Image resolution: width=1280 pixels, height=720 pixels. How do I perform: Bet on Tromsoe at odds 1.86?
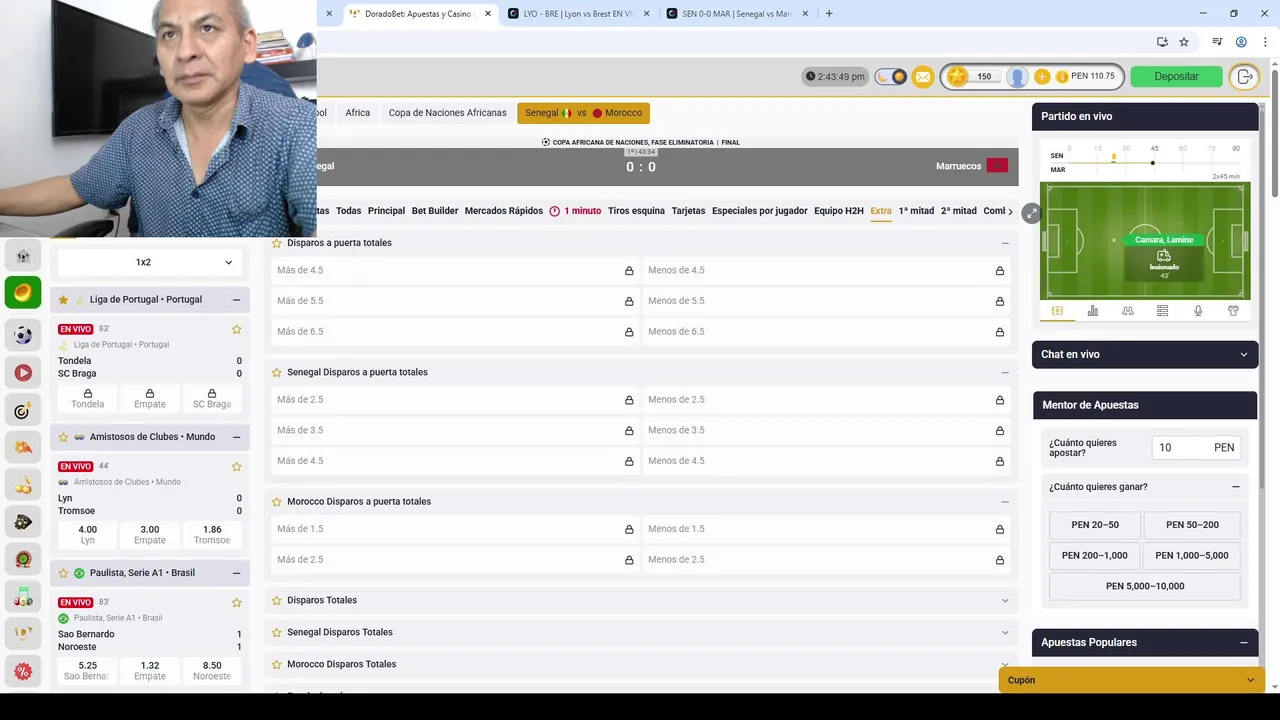212,534
